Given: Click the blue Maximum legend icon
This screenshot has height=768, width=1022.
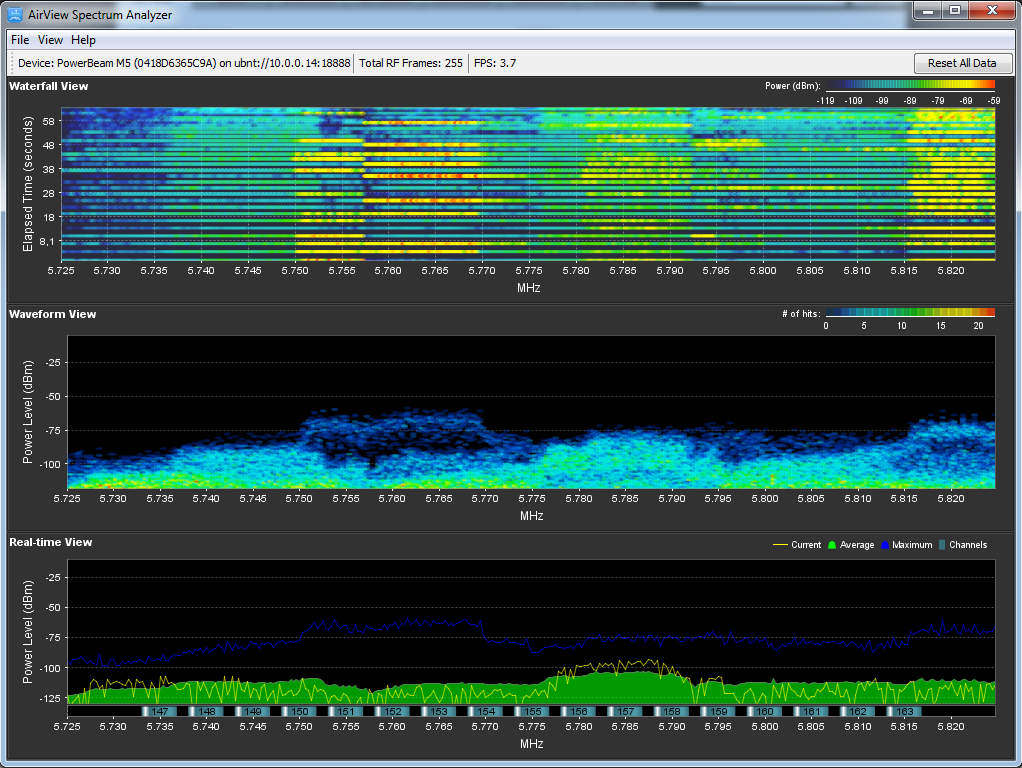Looking at the screenshot, I should (x=885, y=545).
